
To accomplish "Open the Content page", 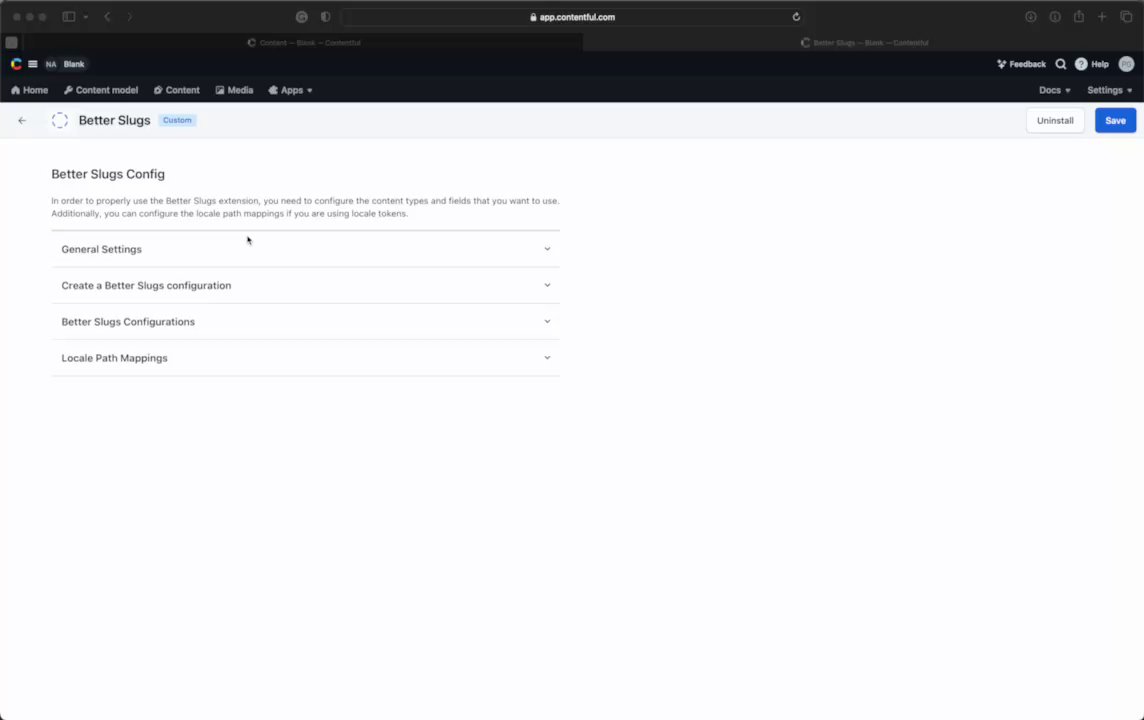I will coord(177,90).
